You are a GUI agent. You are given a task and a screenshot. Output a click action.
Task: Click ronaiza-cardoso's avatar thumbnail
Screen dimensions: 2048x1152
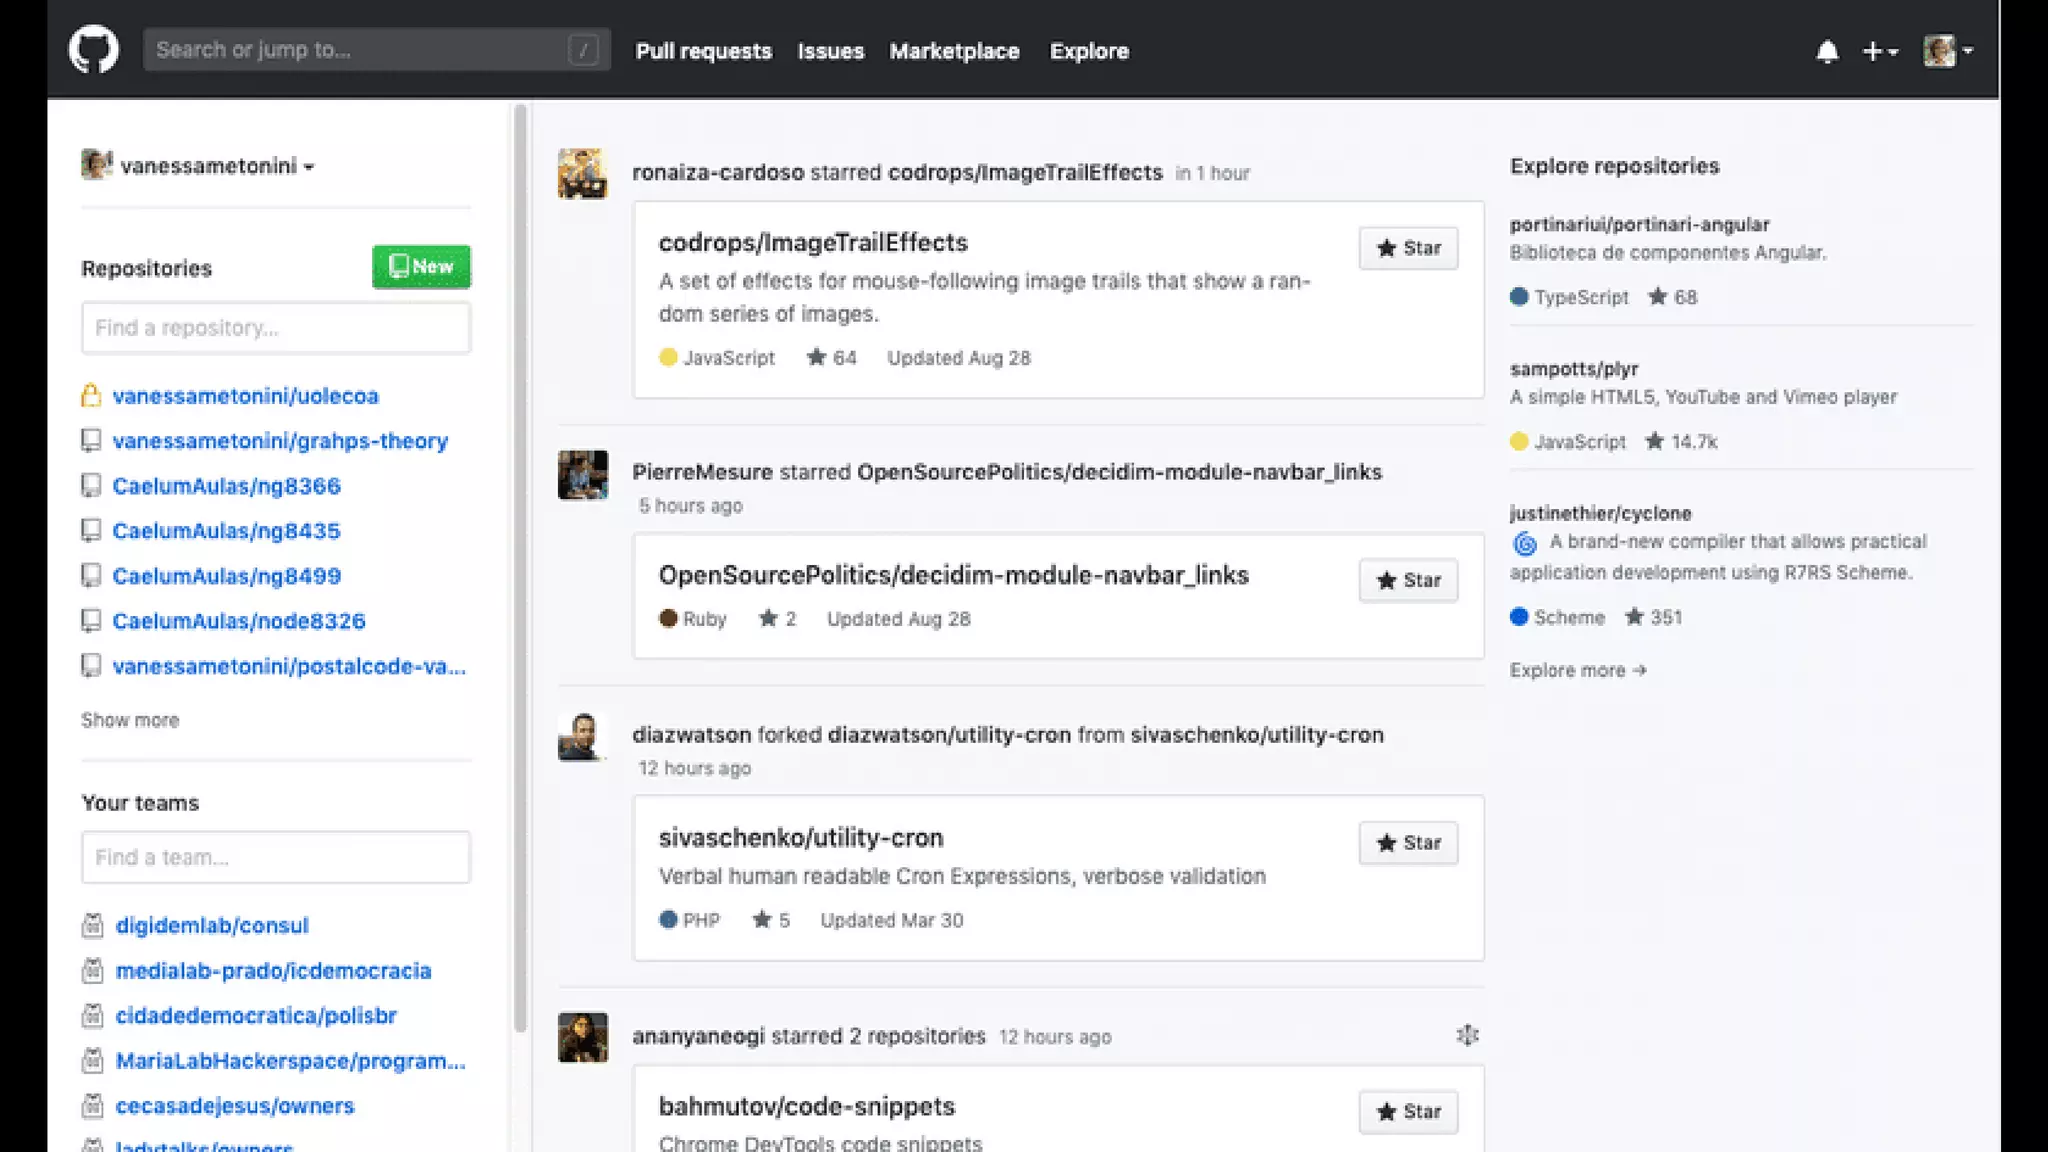coord(582,173)
